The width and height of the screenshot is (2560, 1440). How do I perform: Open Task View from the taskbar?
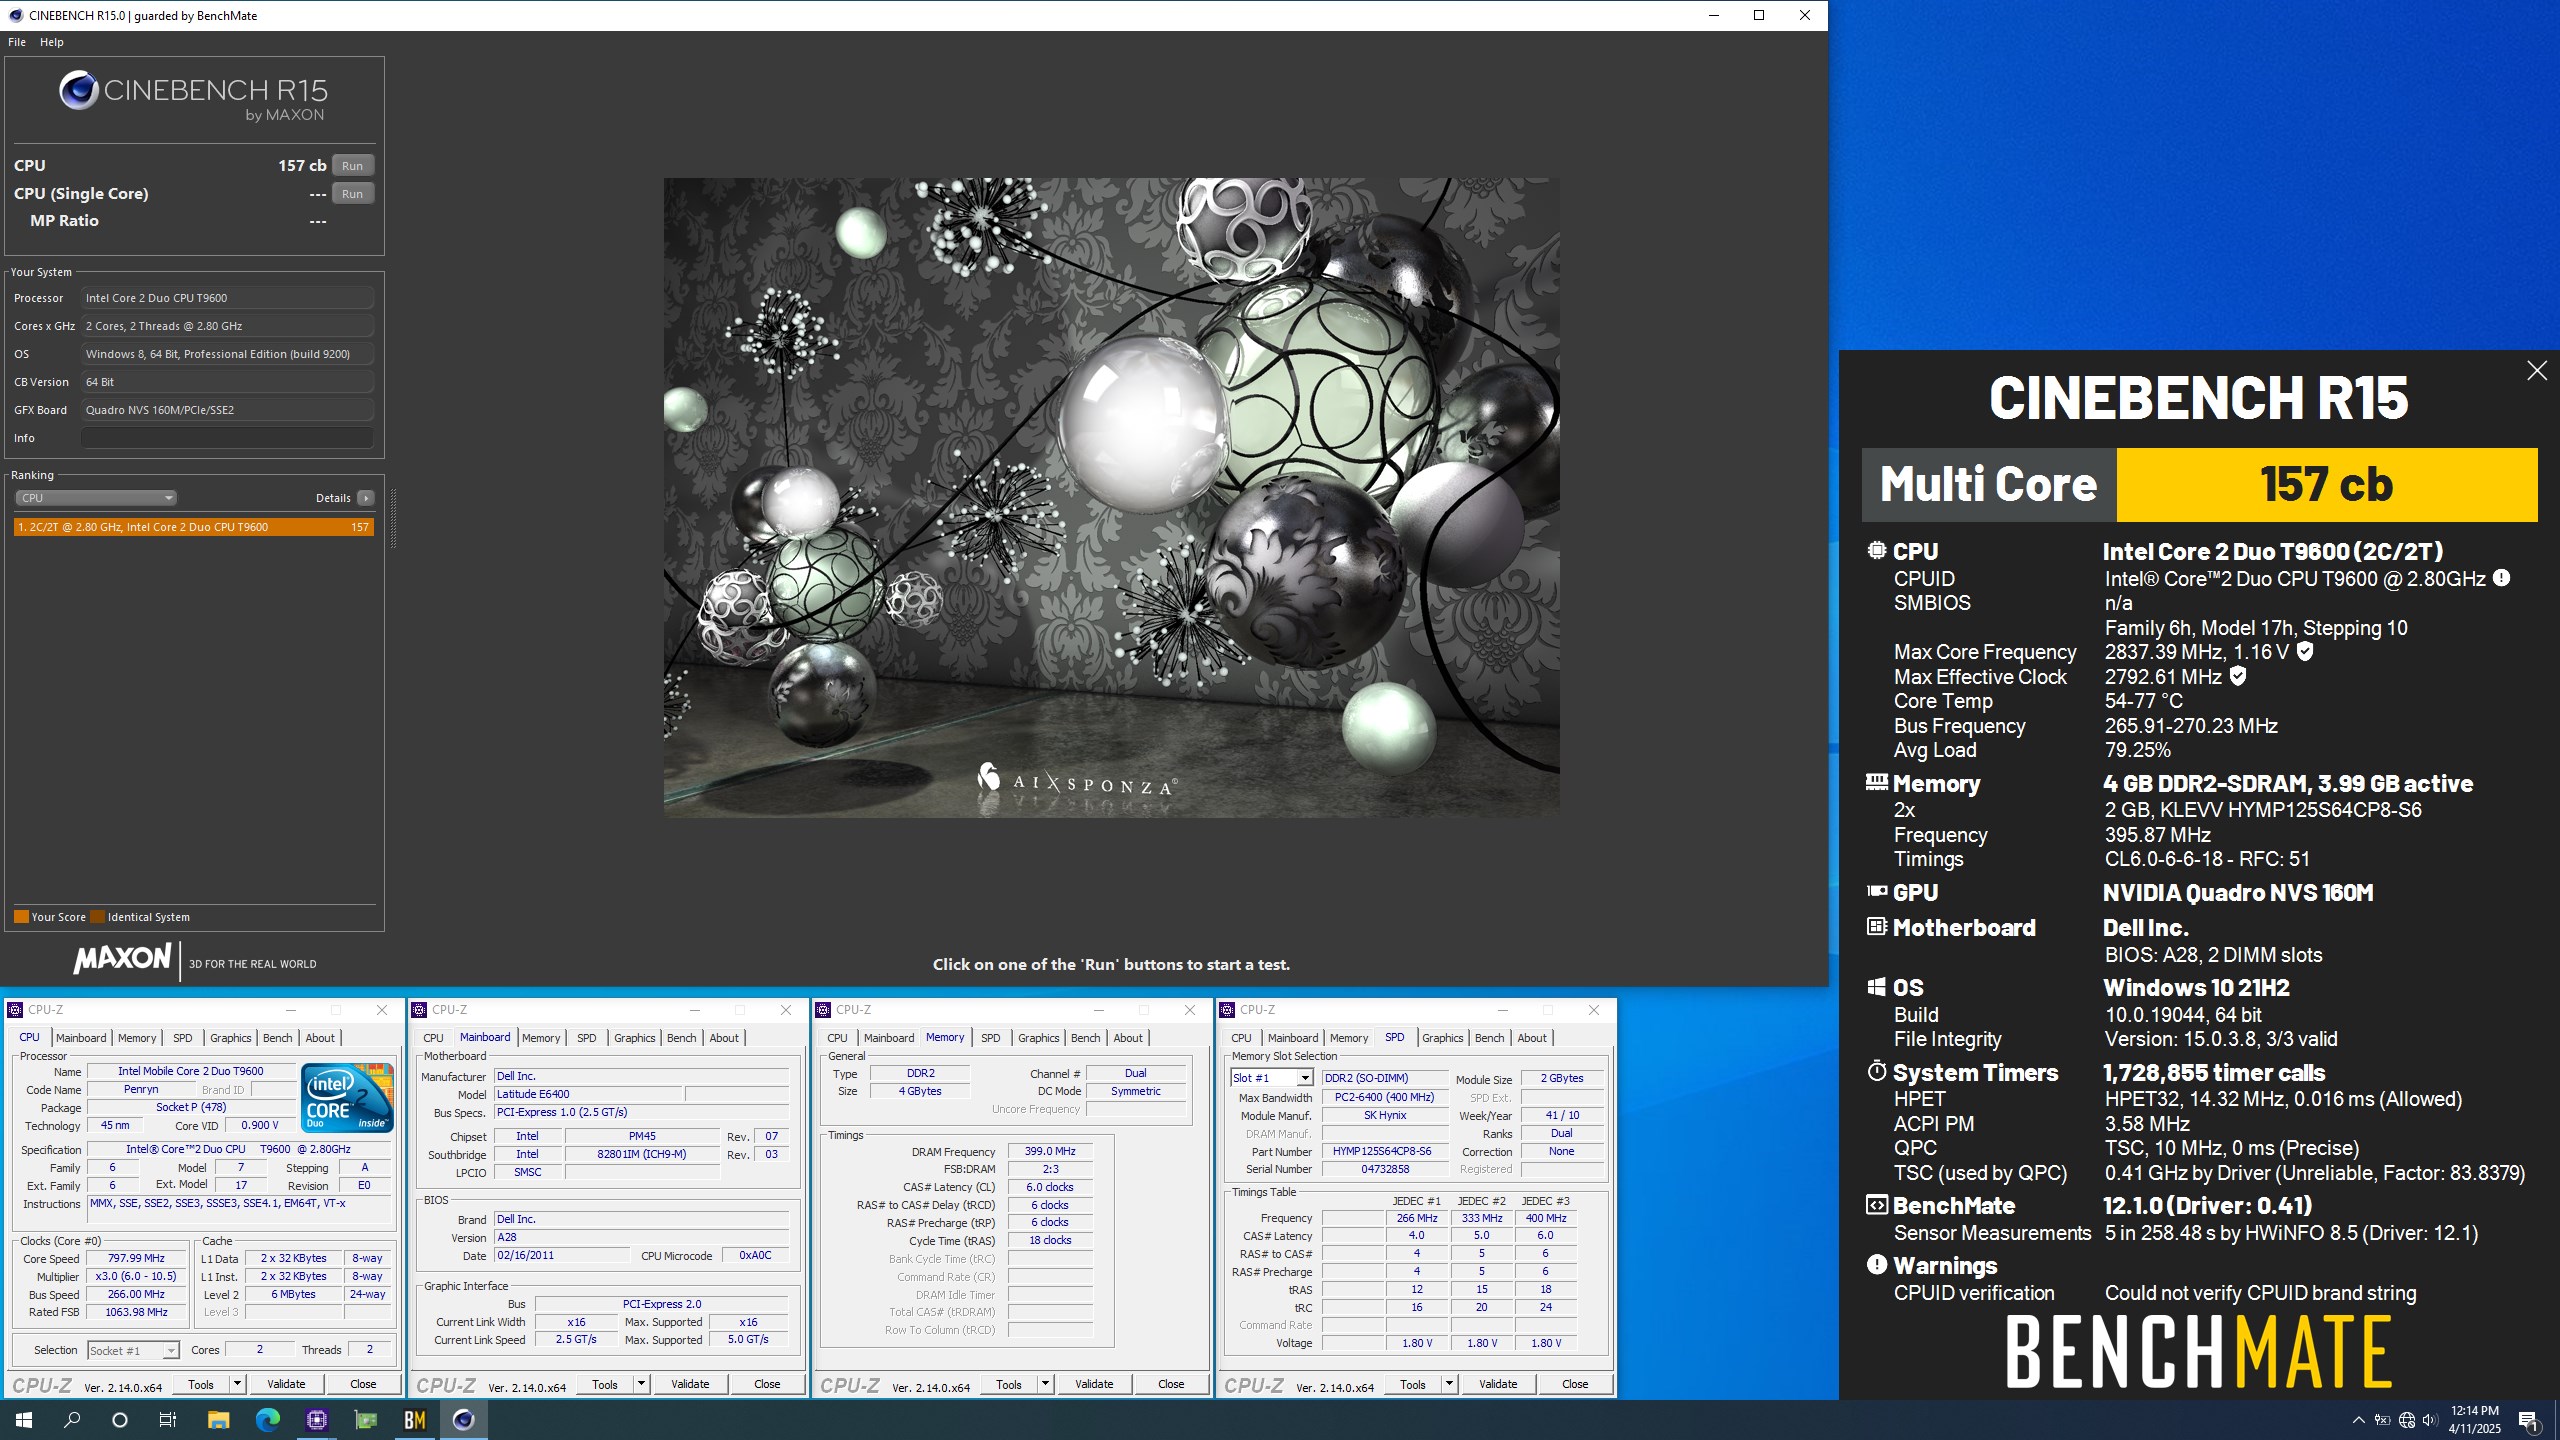pyautogui.click(x=168, y=1419)
